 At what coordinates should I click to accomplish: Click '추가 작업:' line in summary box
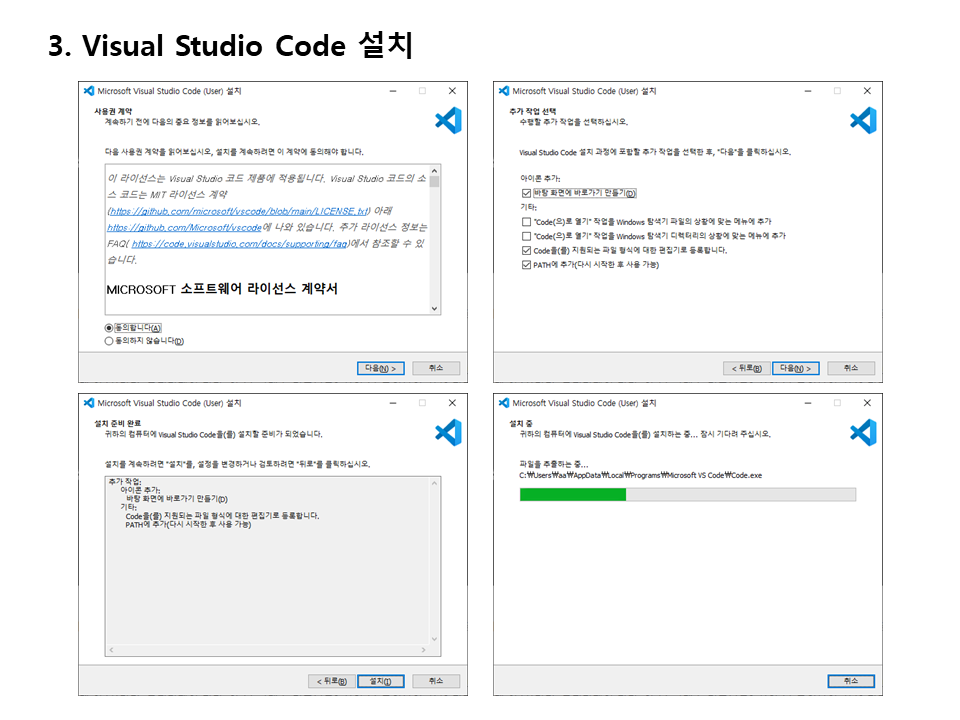tap(126, 482)
